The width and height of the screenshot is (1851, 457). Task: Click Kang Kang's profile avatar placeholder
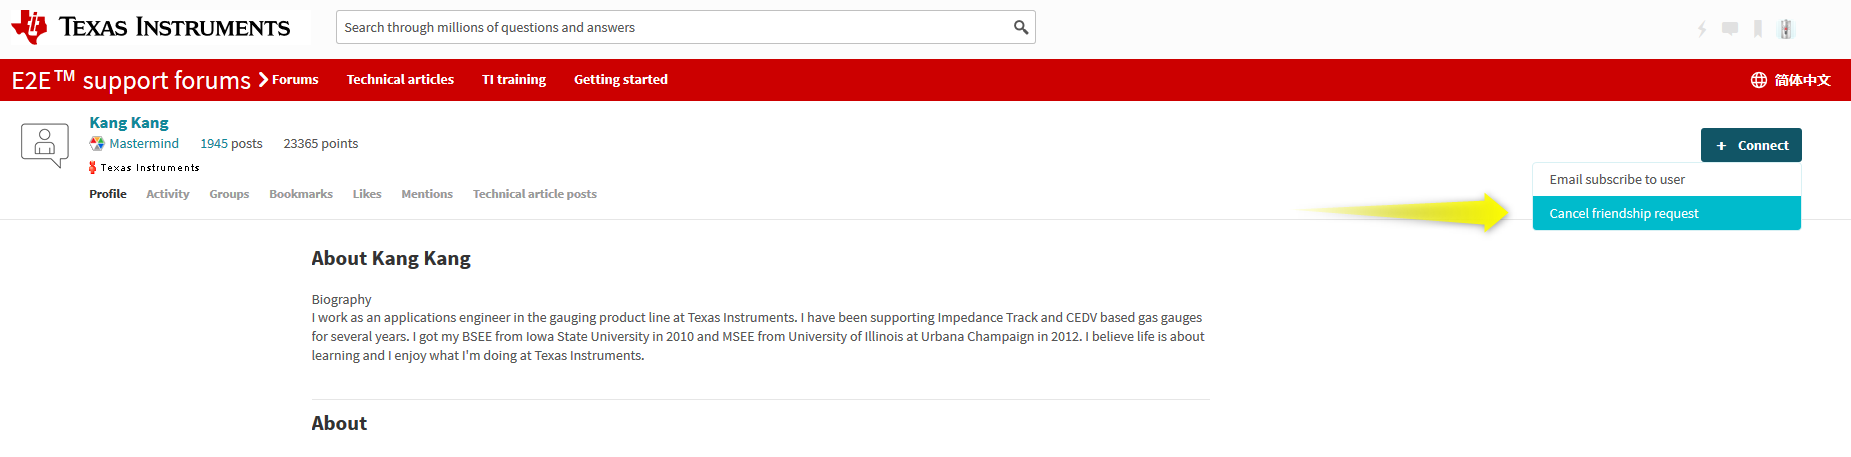(x=45, y=146)
